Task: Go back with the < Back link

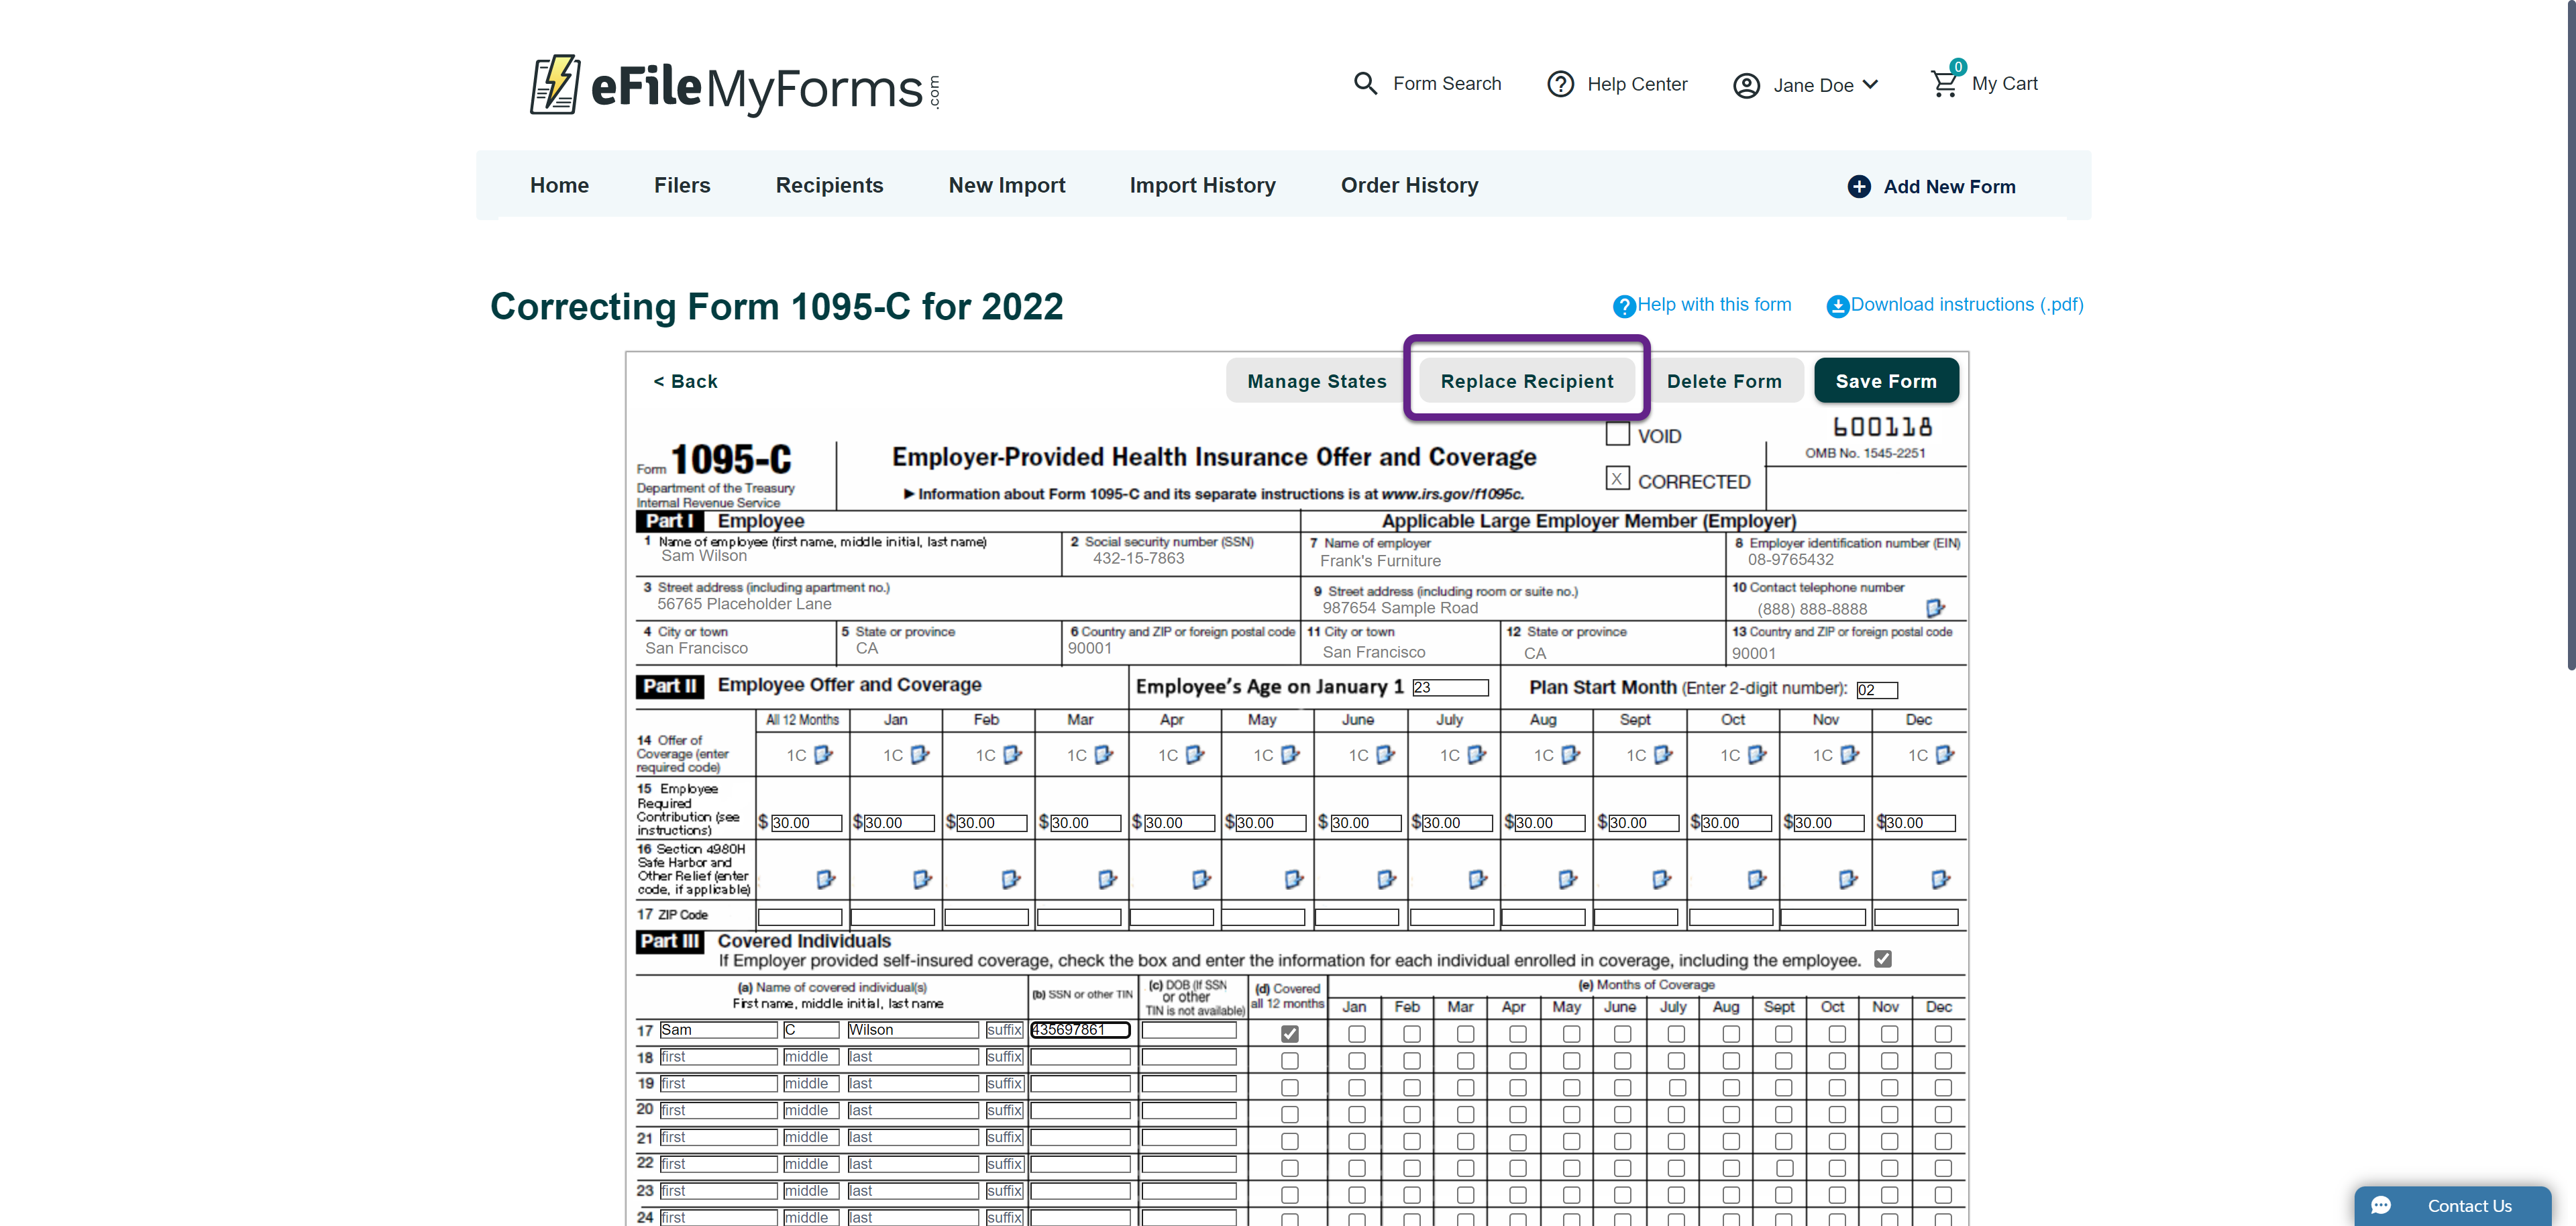Action: coord(685,381)
